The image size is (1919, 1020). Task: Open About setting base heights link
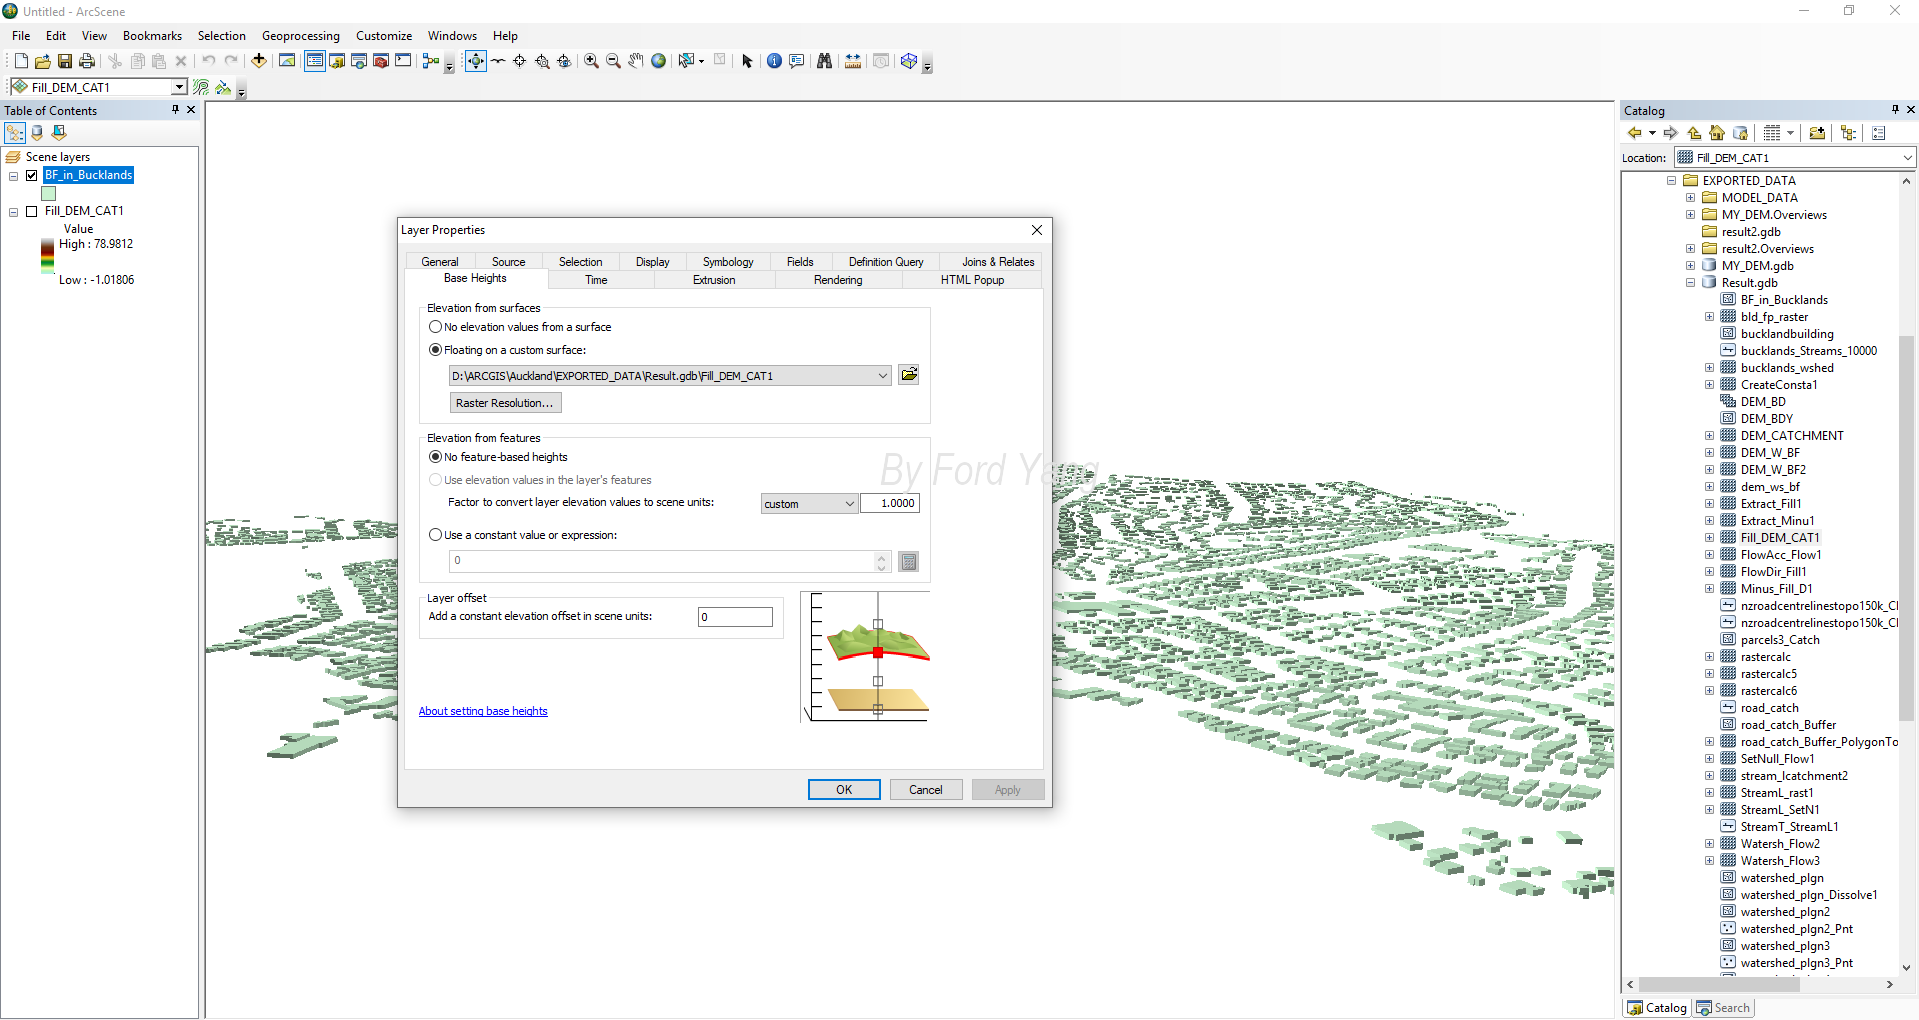483,711
